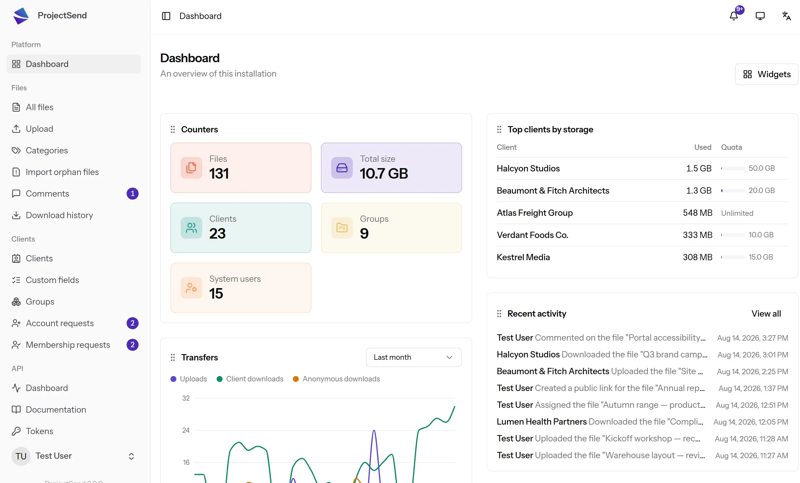Image resolution: width=800 pixels, height=483 pixels.
Task: Click Halcyon Studios quota progress bar
Action: pos(732,168)
